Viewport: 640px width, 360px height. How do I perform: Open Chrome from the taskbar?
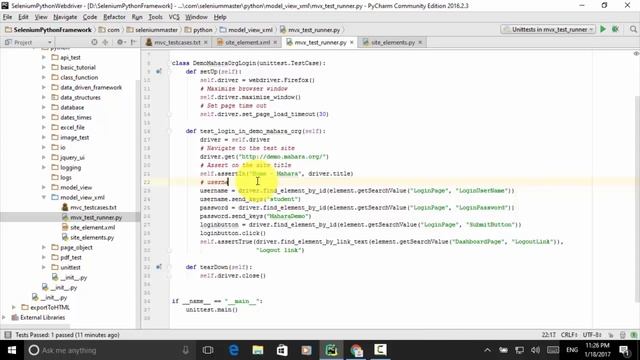(x=356, y=350)
